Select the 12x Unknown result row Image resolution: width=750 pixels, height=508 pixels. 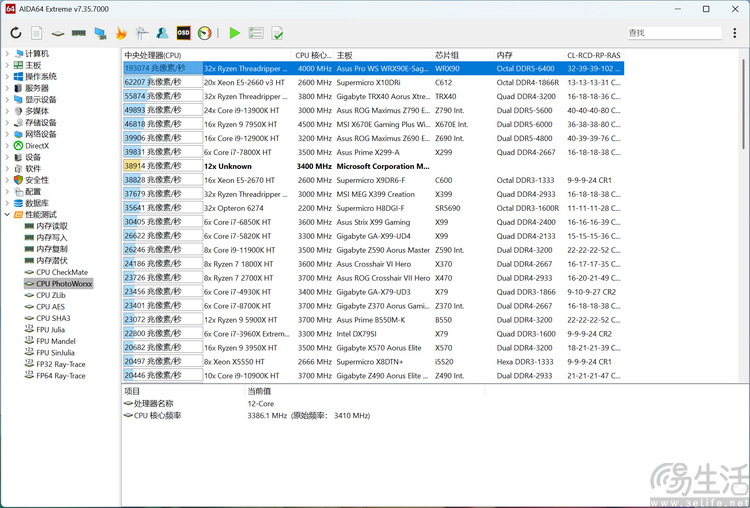click(x=373, y=166)
